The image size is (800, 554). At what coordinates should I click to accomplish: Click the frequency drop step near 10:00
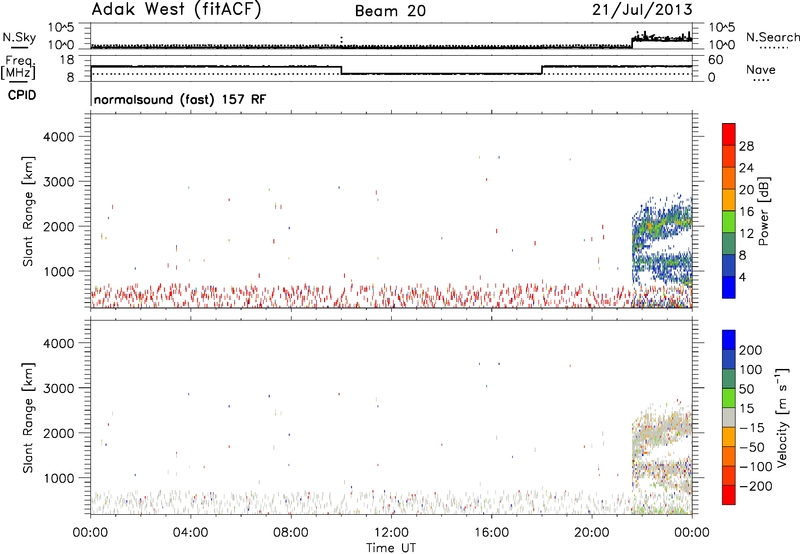(x=341, y=70)
